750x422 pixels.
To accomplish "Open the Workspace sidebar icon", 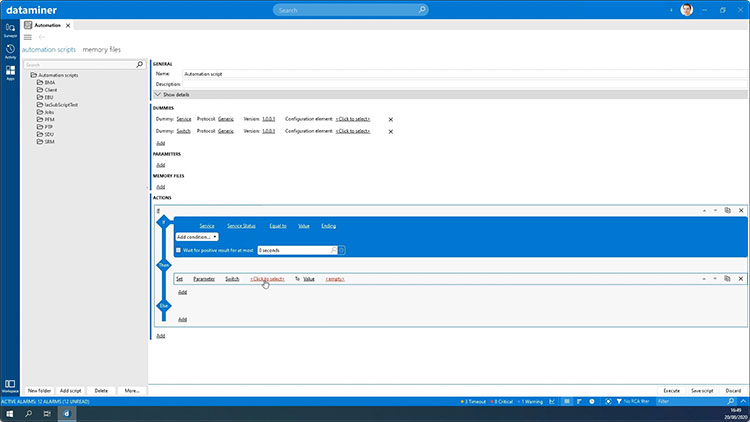I will tap(10, 386).
